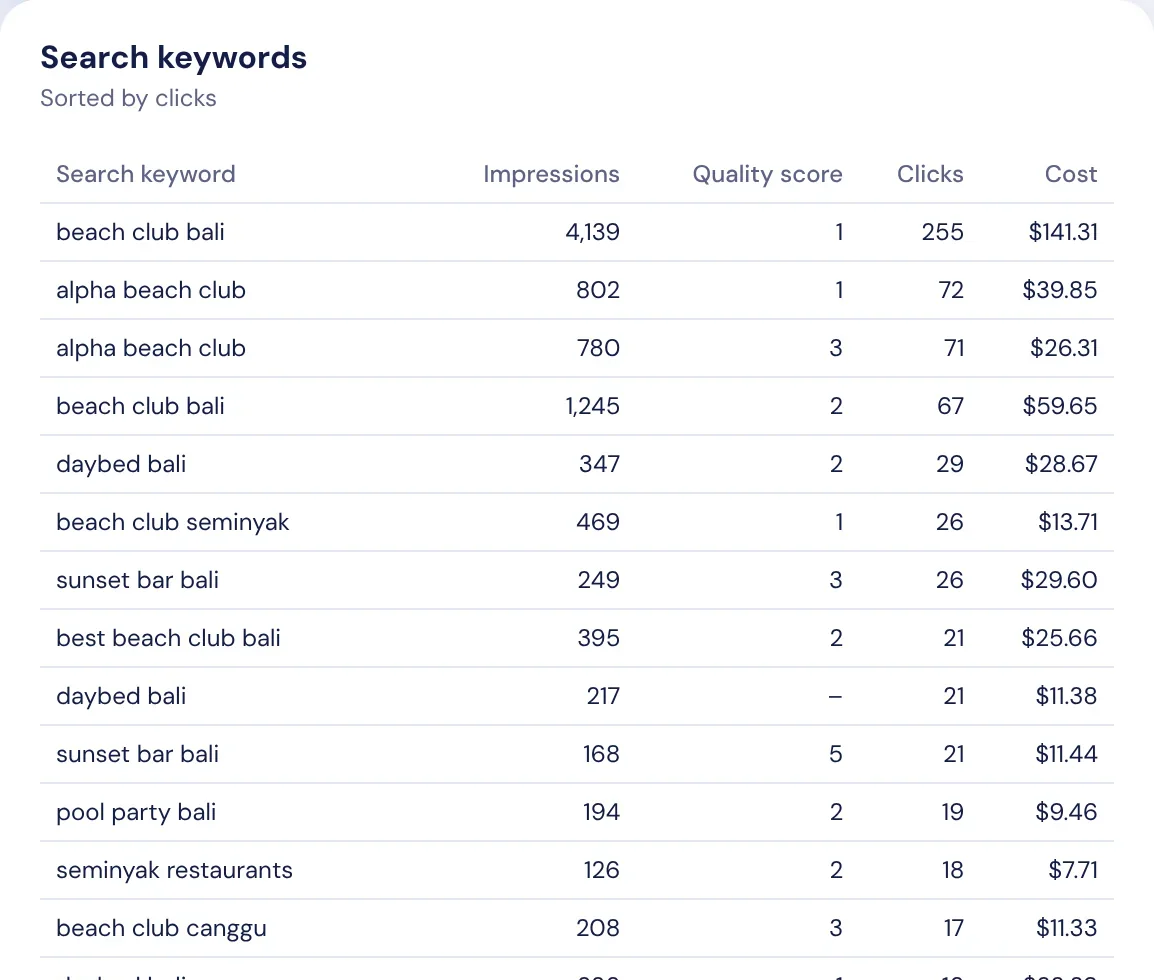
Task: Click the $141.31 cost cell
Action: (1063, 232)
